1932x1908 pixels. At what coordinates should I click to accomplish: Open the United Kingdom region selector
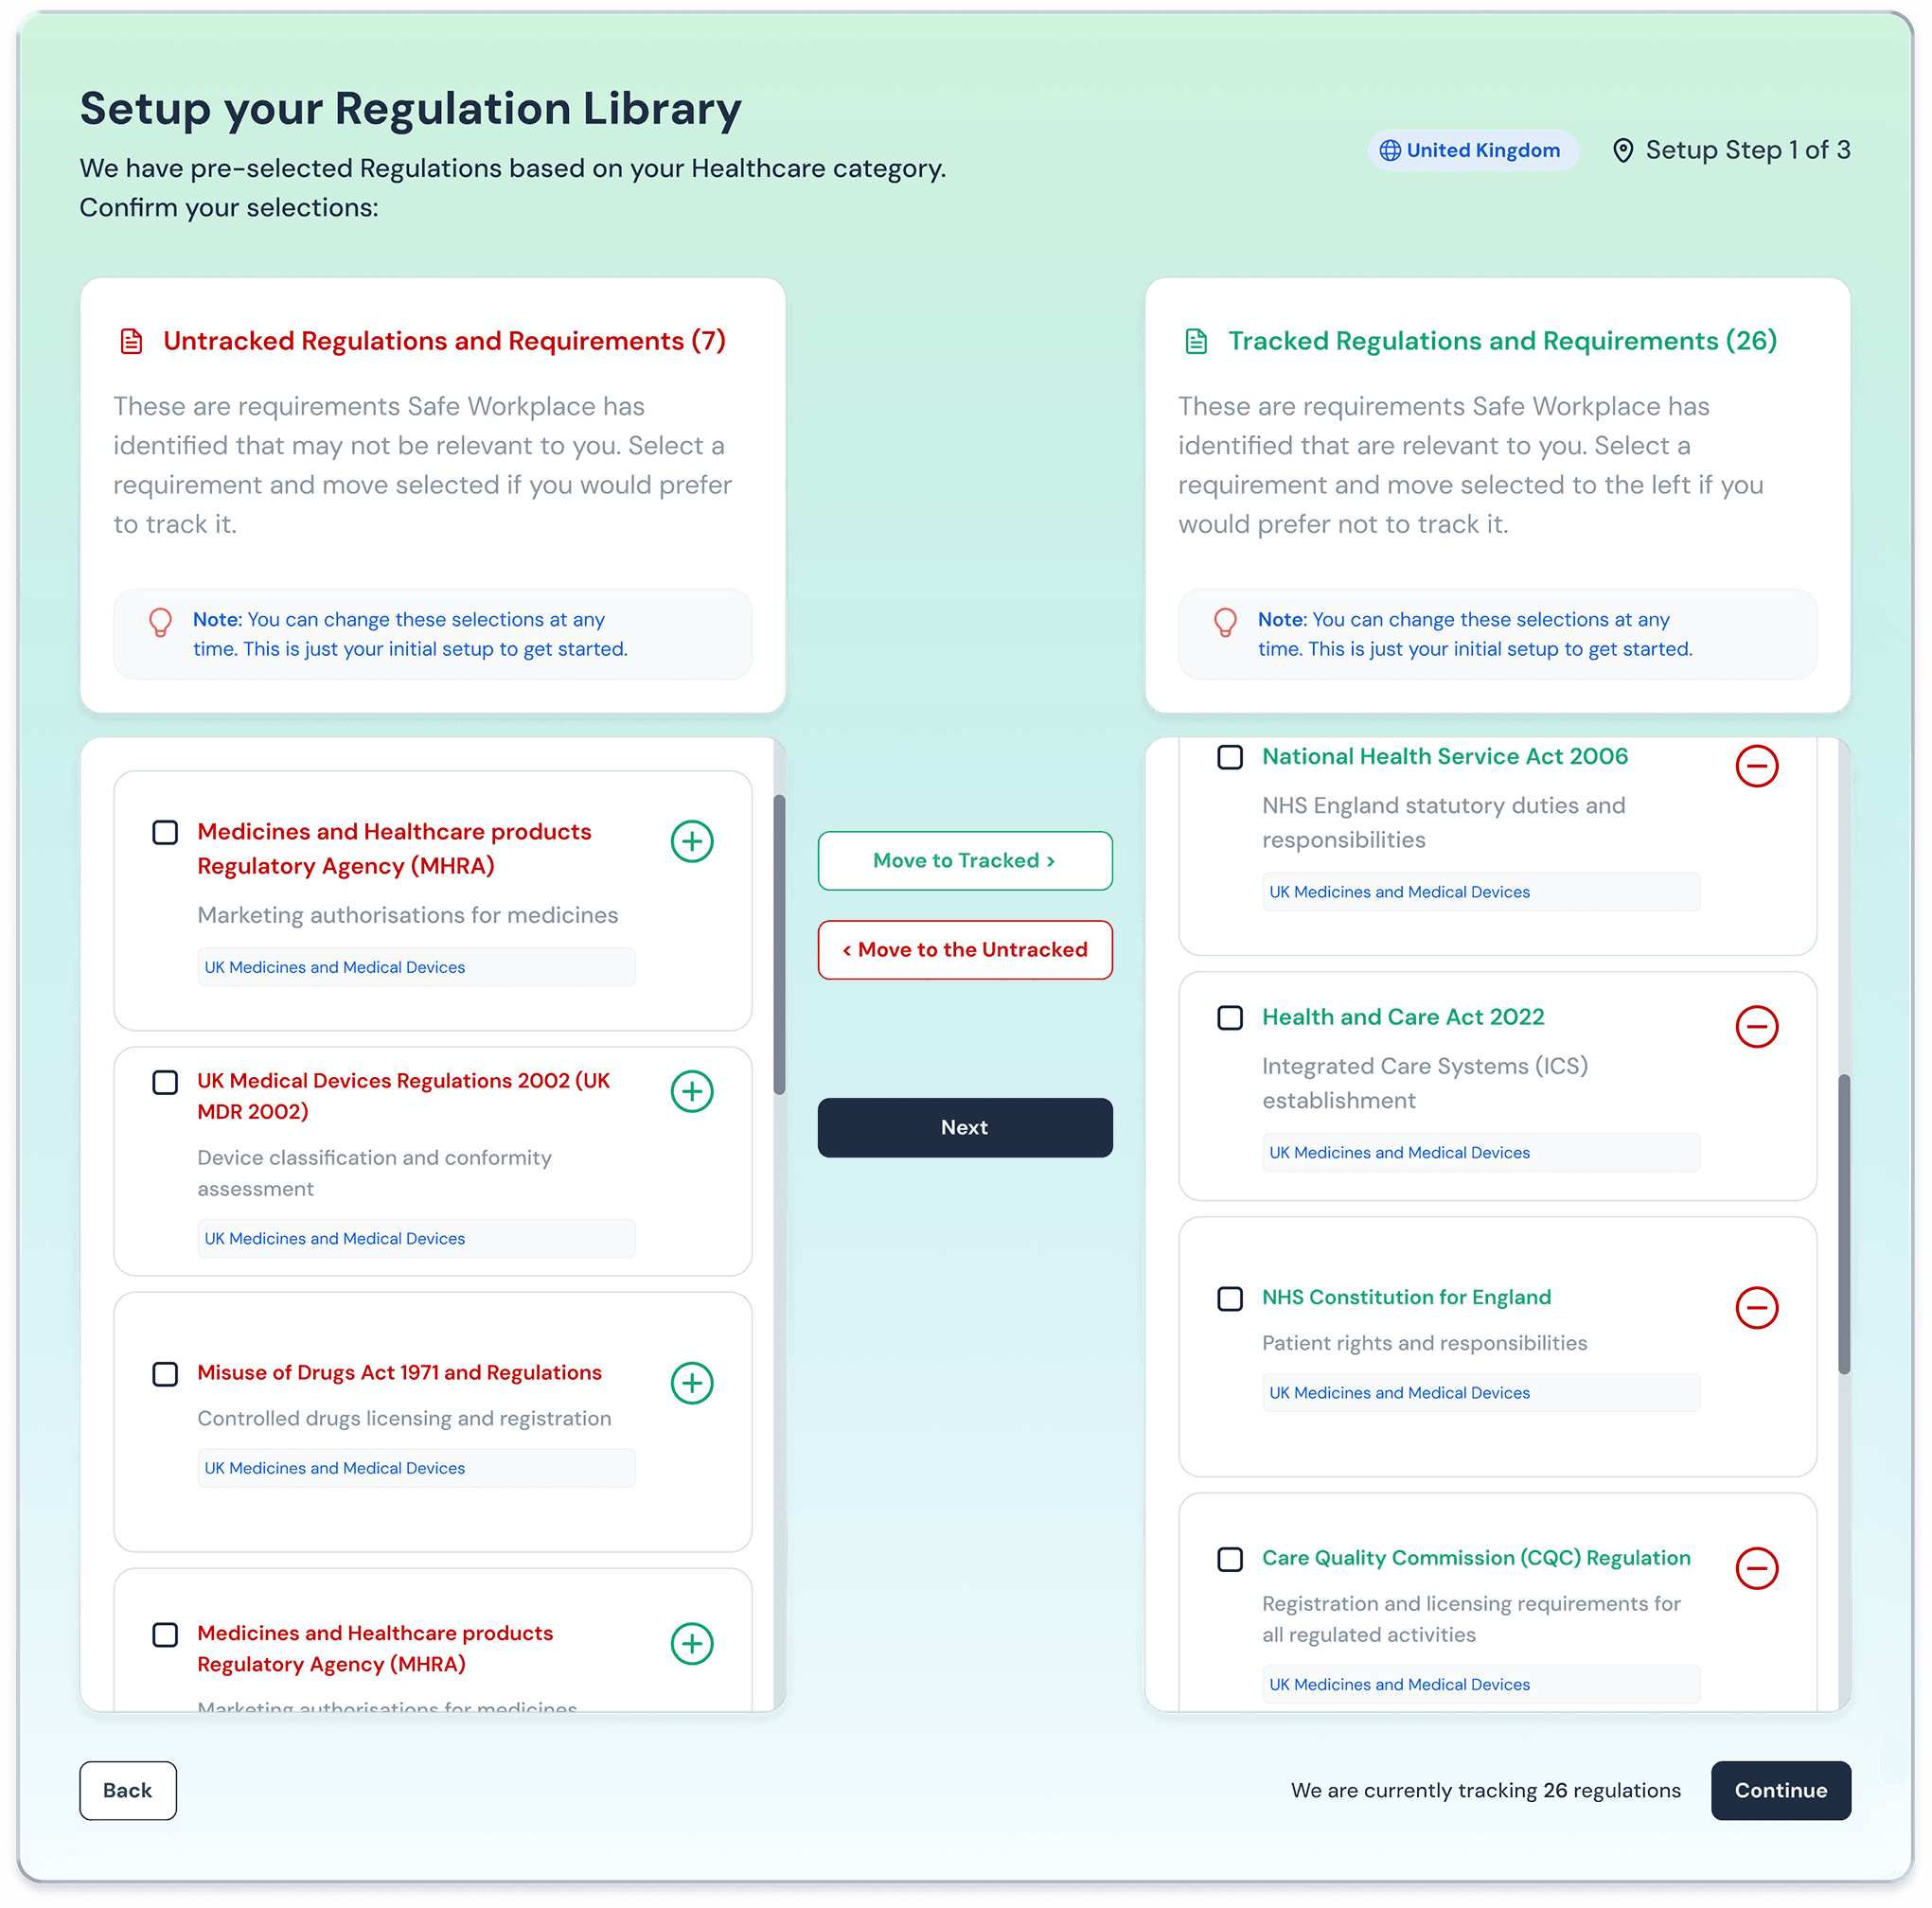[x=1482, y=150]
